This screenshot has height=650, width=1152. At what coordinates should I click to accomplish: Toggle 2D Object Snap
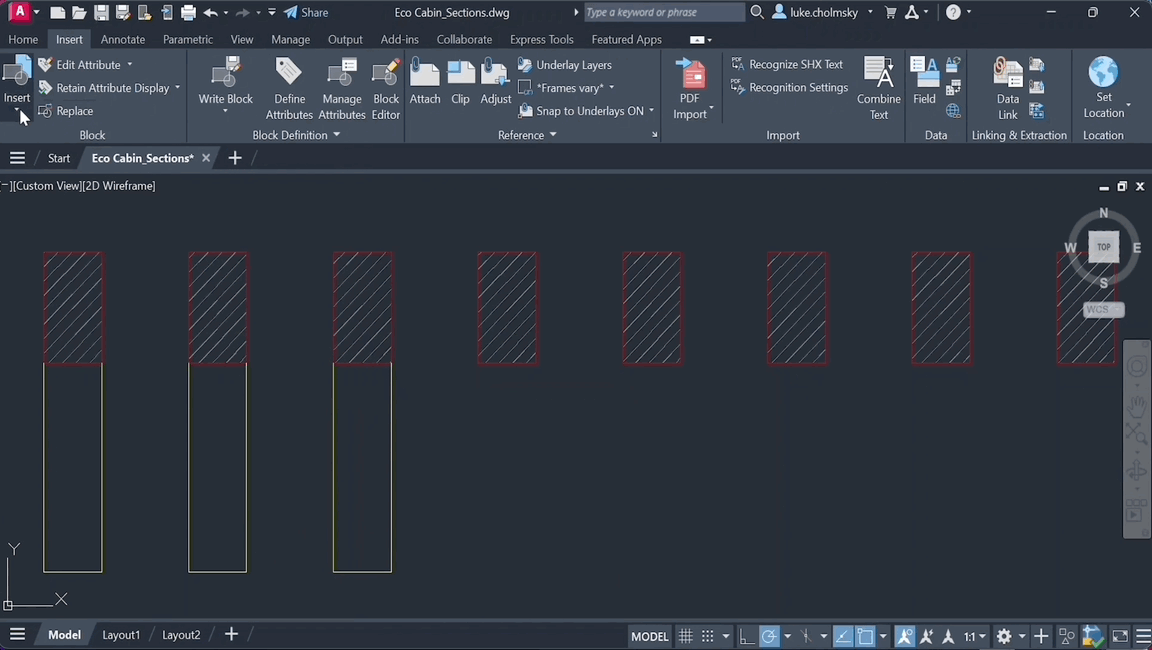click(865, 636)
